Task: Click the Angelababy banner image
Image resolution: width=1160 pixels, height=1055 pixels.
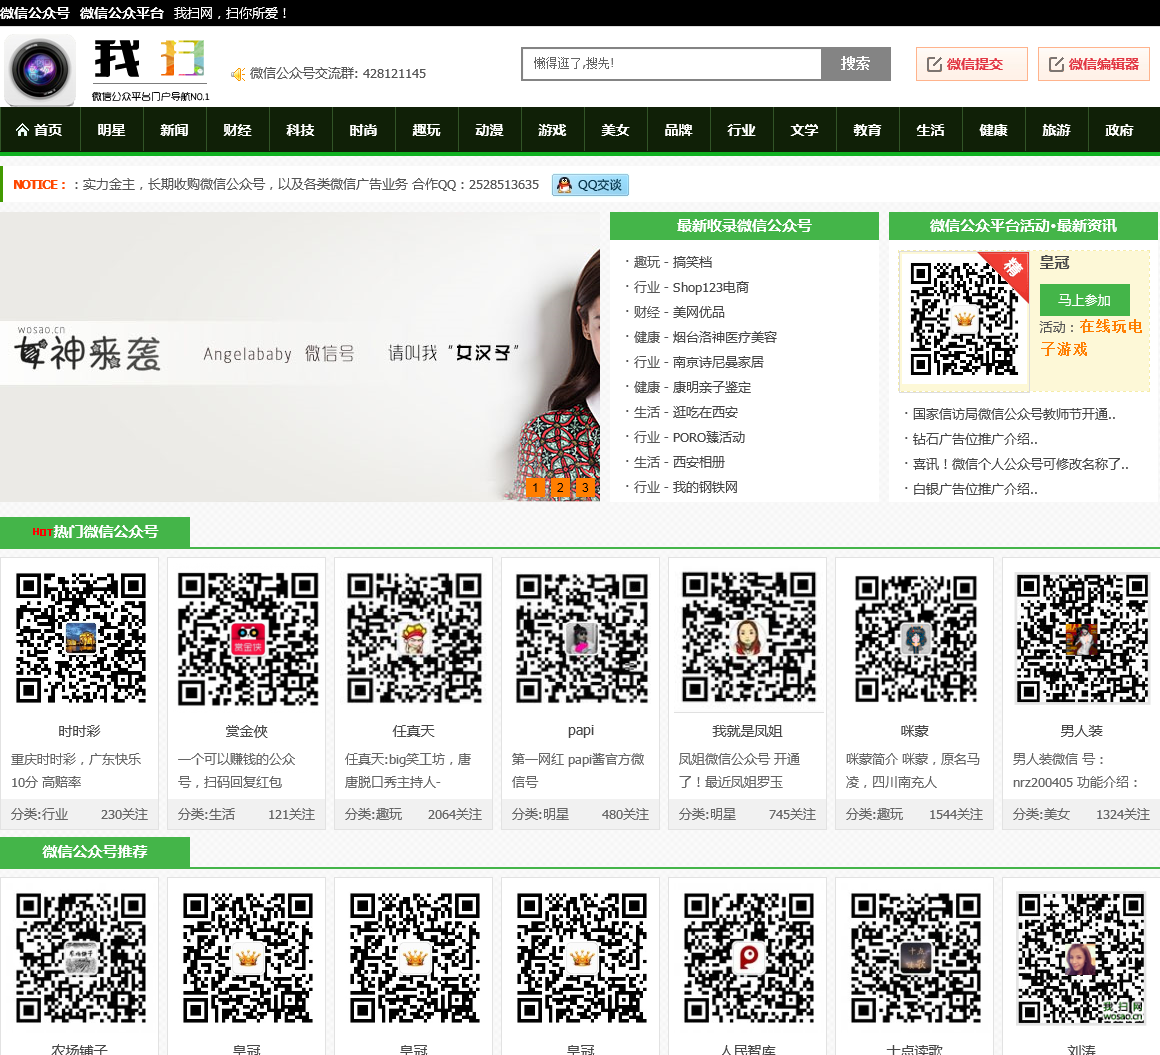Action: point(300,357)
